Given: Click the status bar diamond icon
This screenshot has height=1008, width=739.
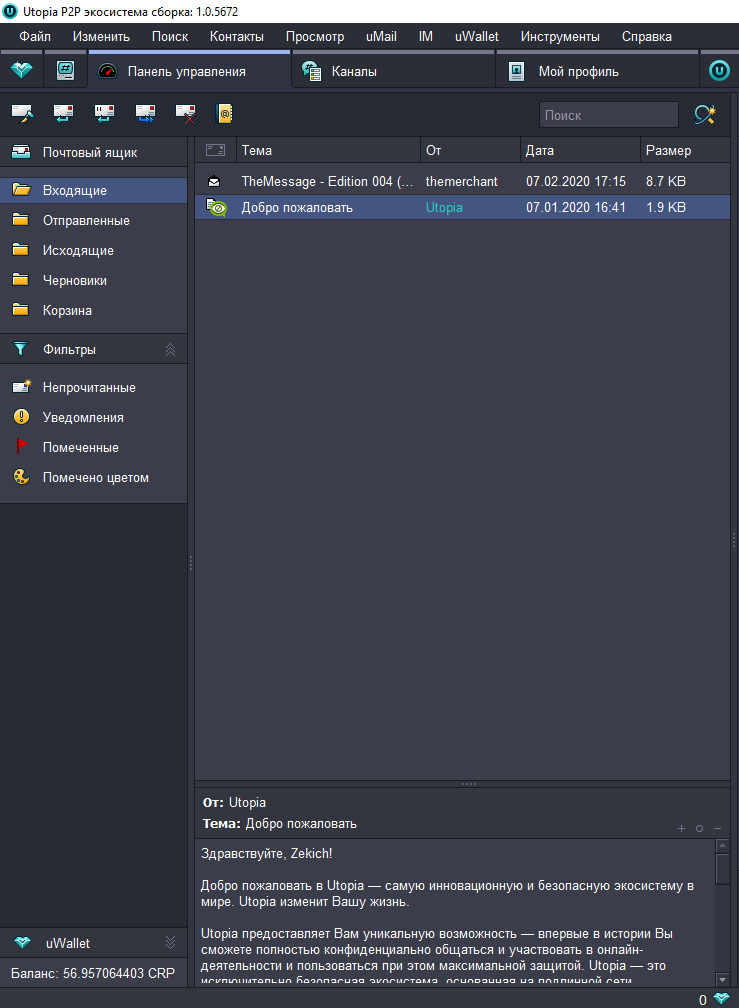Looking at the screenshot, I should [x=722, y=998].
